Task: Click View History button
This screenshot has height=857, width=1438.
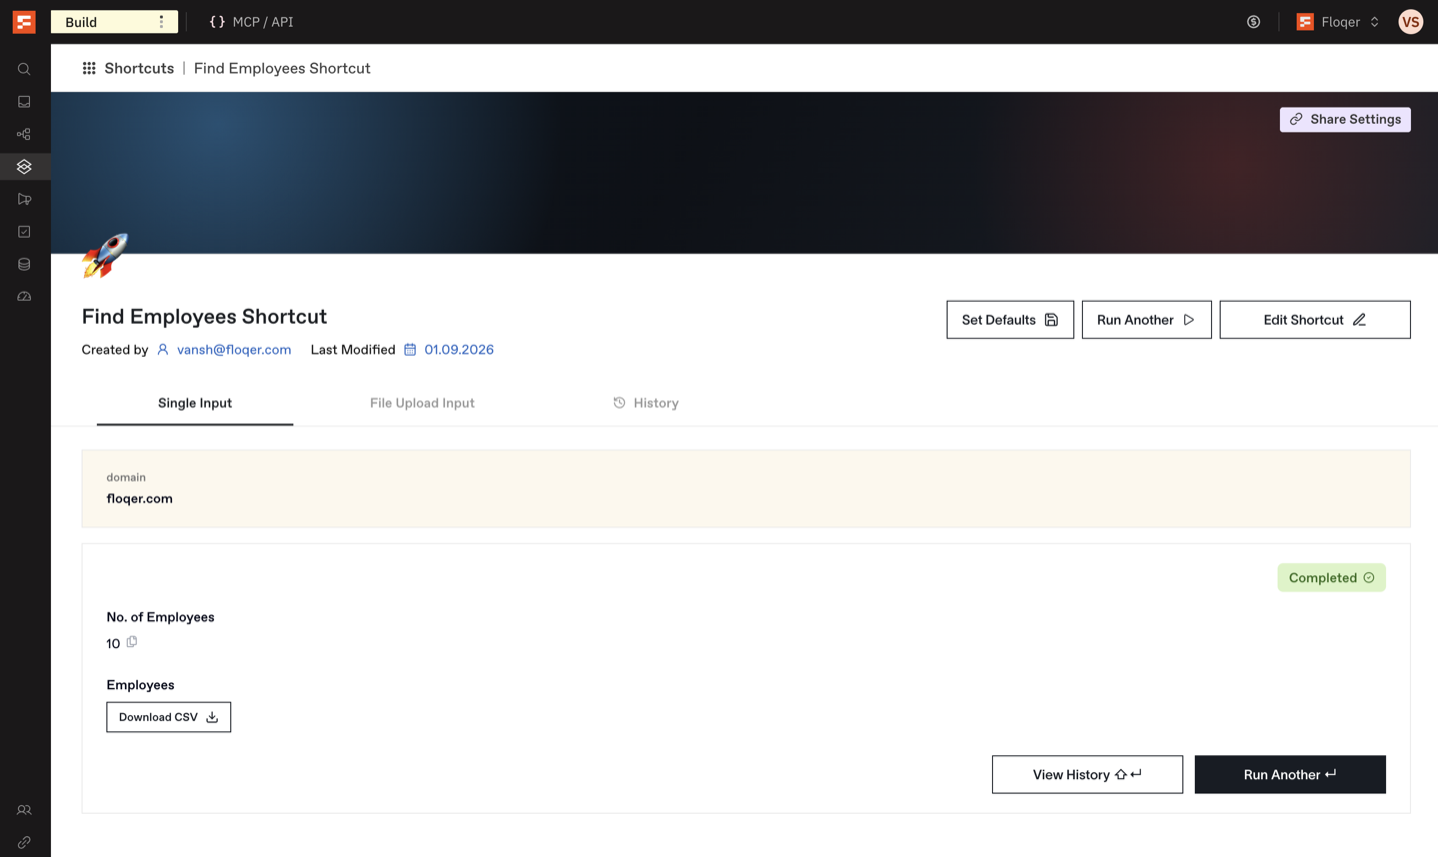Action: click(1087, 775)
